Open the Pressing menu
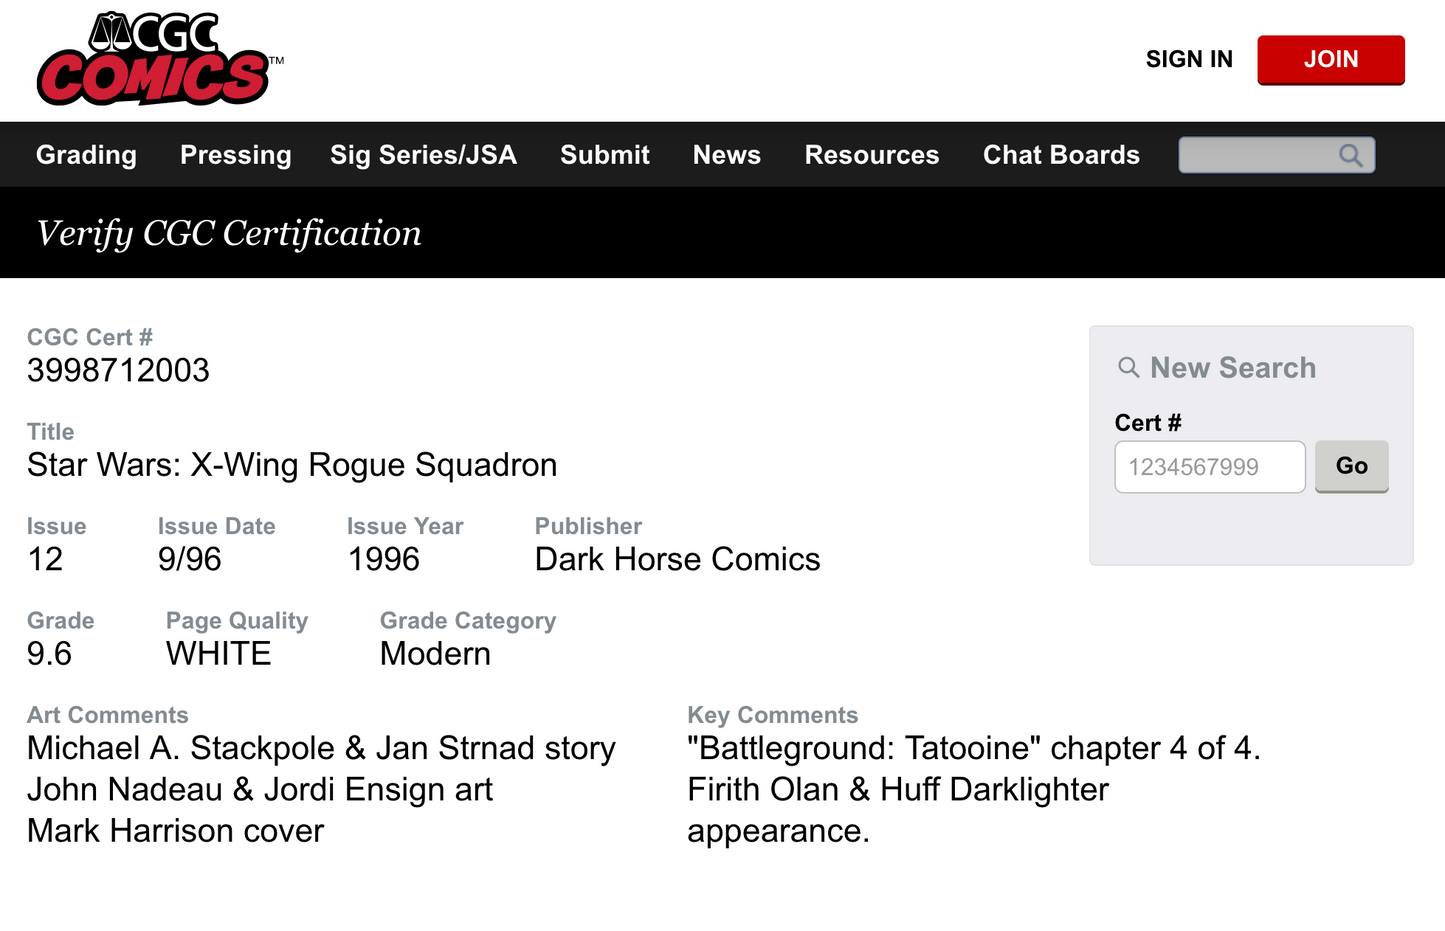Viewport: 1445px width, 931px height. coord(236,155)
